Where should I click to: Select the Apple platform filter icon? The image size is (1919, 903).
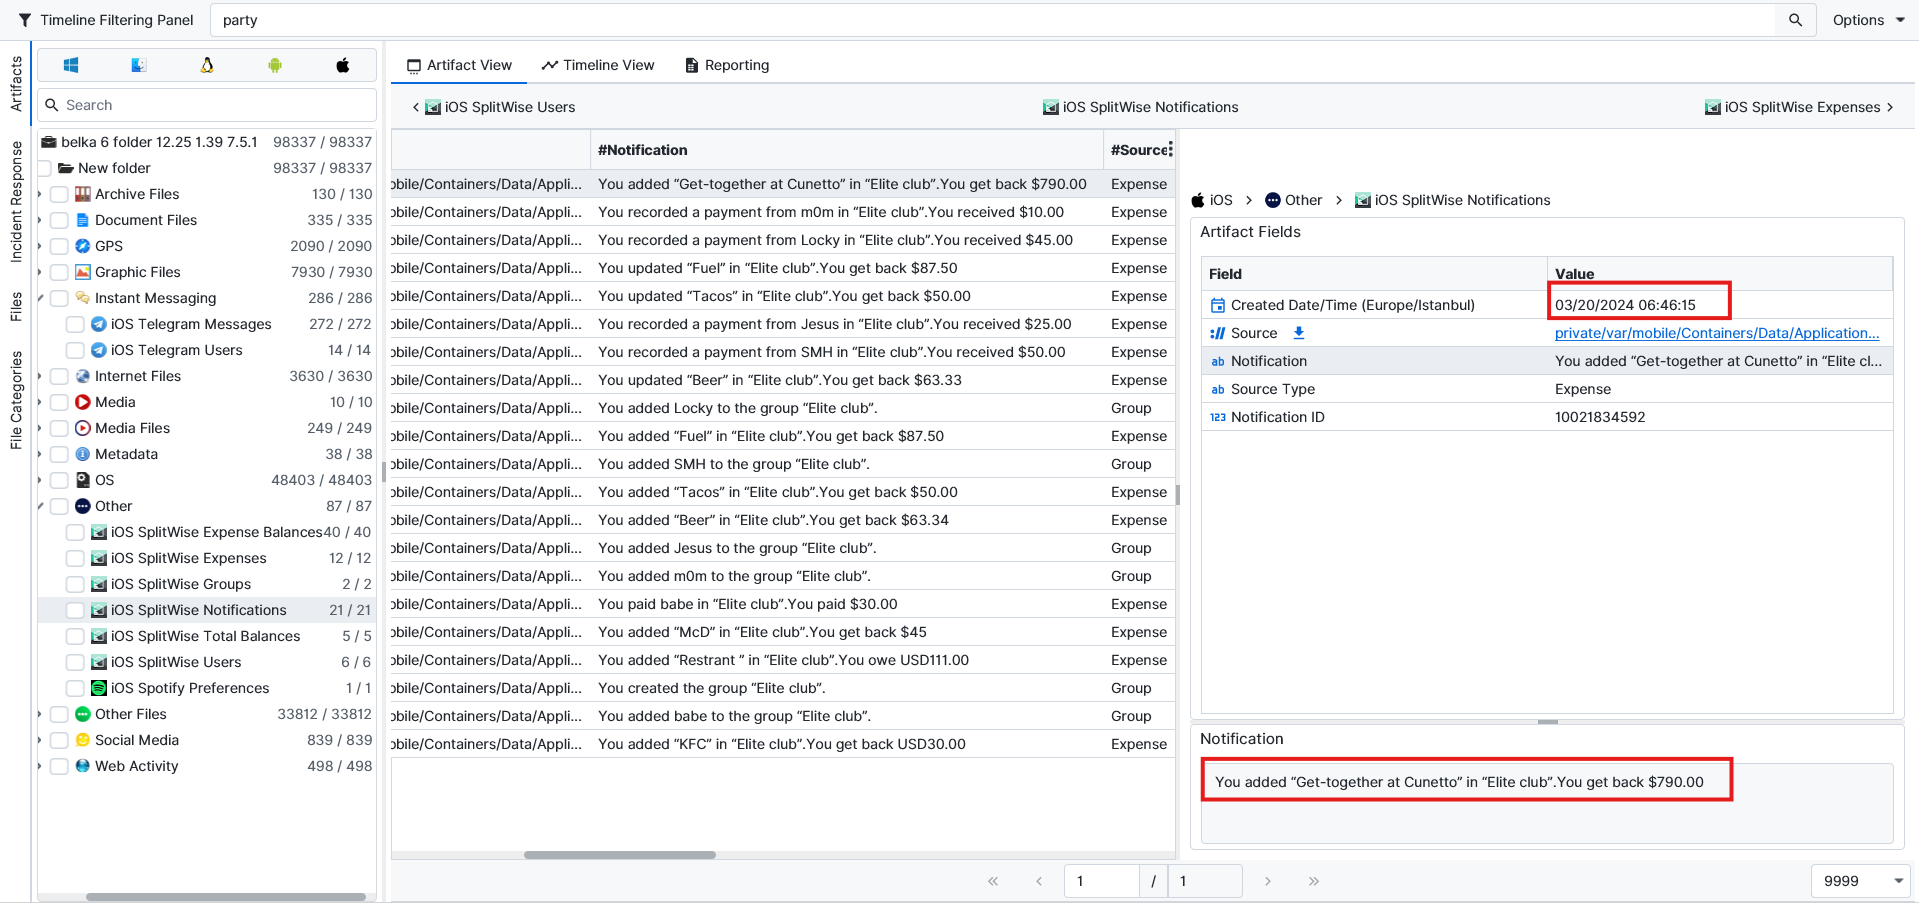click(x=343, y=65)
